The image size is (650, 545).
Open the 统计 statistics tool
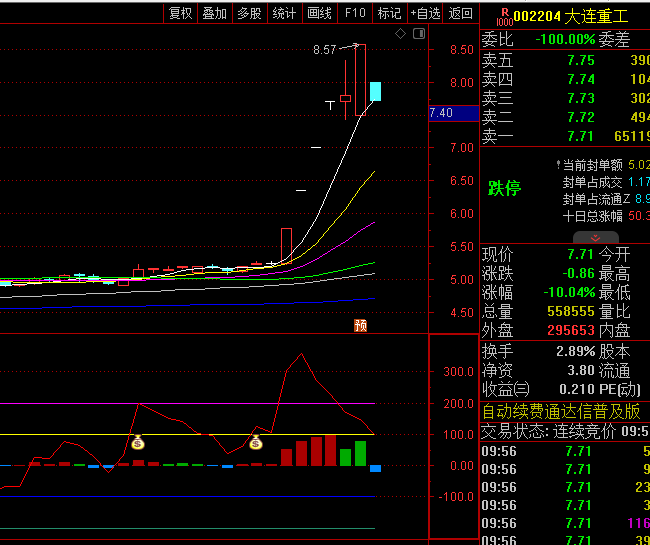[284, 13]
